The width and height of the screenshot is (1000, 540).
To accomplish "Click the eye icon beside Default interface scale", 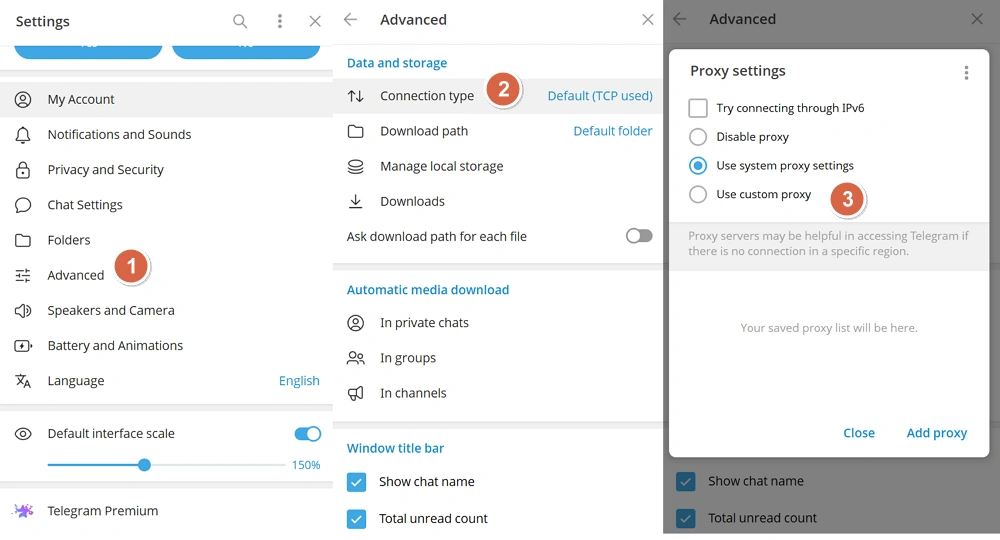I will click(23, 434).
